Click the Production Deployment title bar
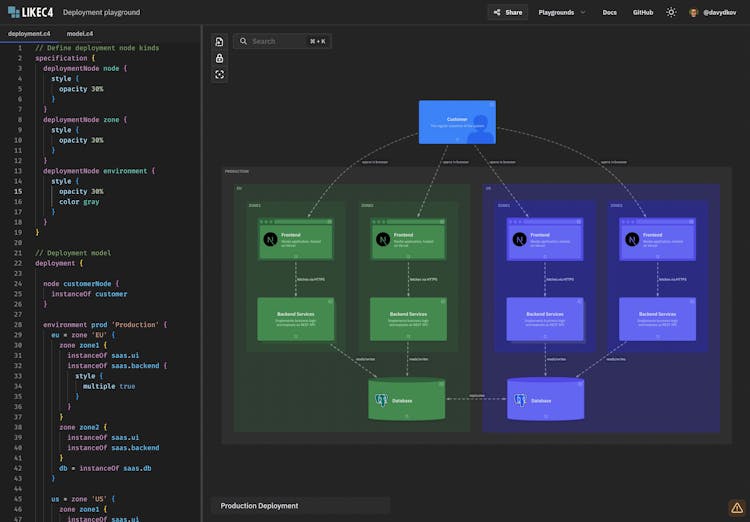 (300, 506)
